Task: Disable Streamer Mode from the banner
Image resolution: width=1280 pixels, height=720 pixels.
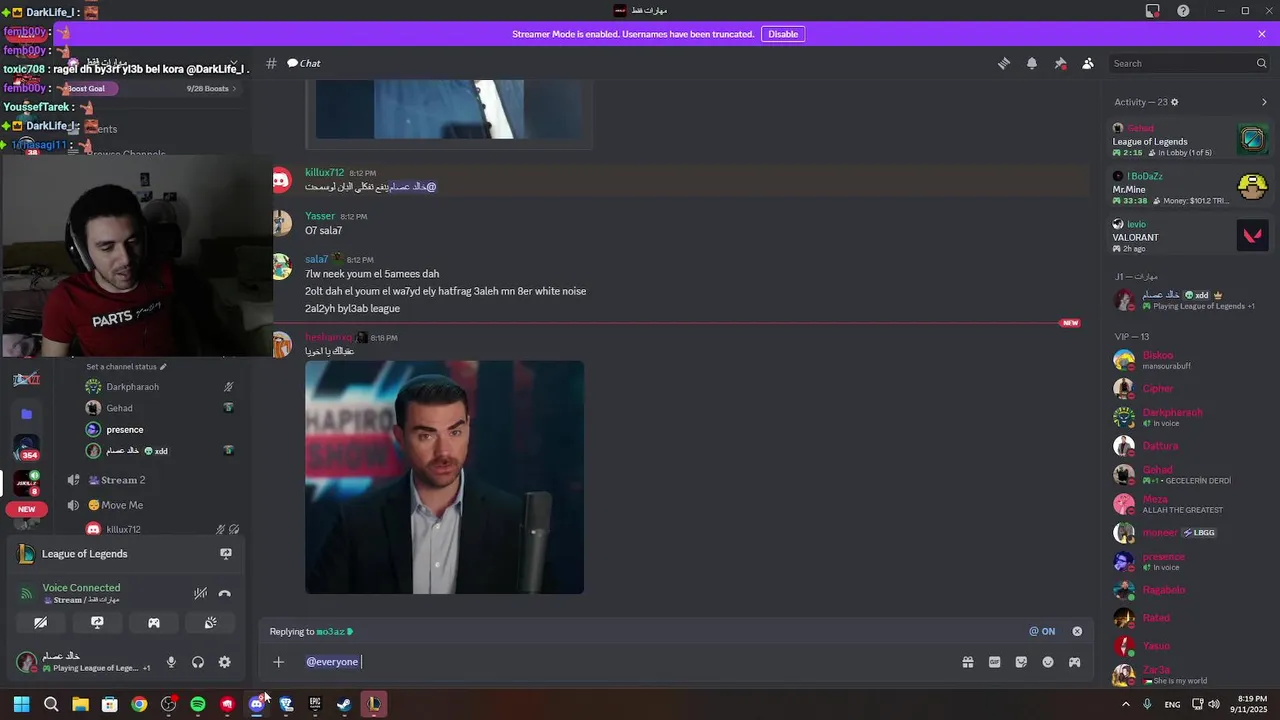Action: (783, 34)
